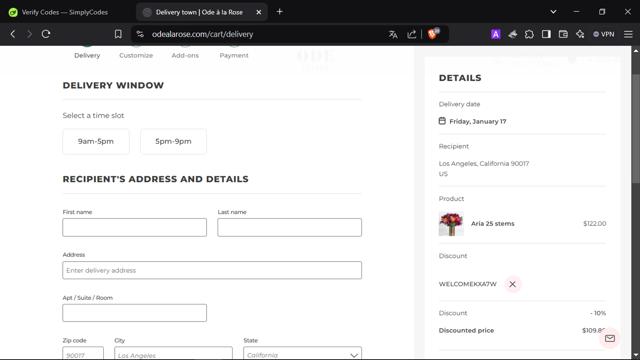Go back using the browser back arrow
Screen dimensions: 640x360
pyautogui.click(x=13, y=34)
